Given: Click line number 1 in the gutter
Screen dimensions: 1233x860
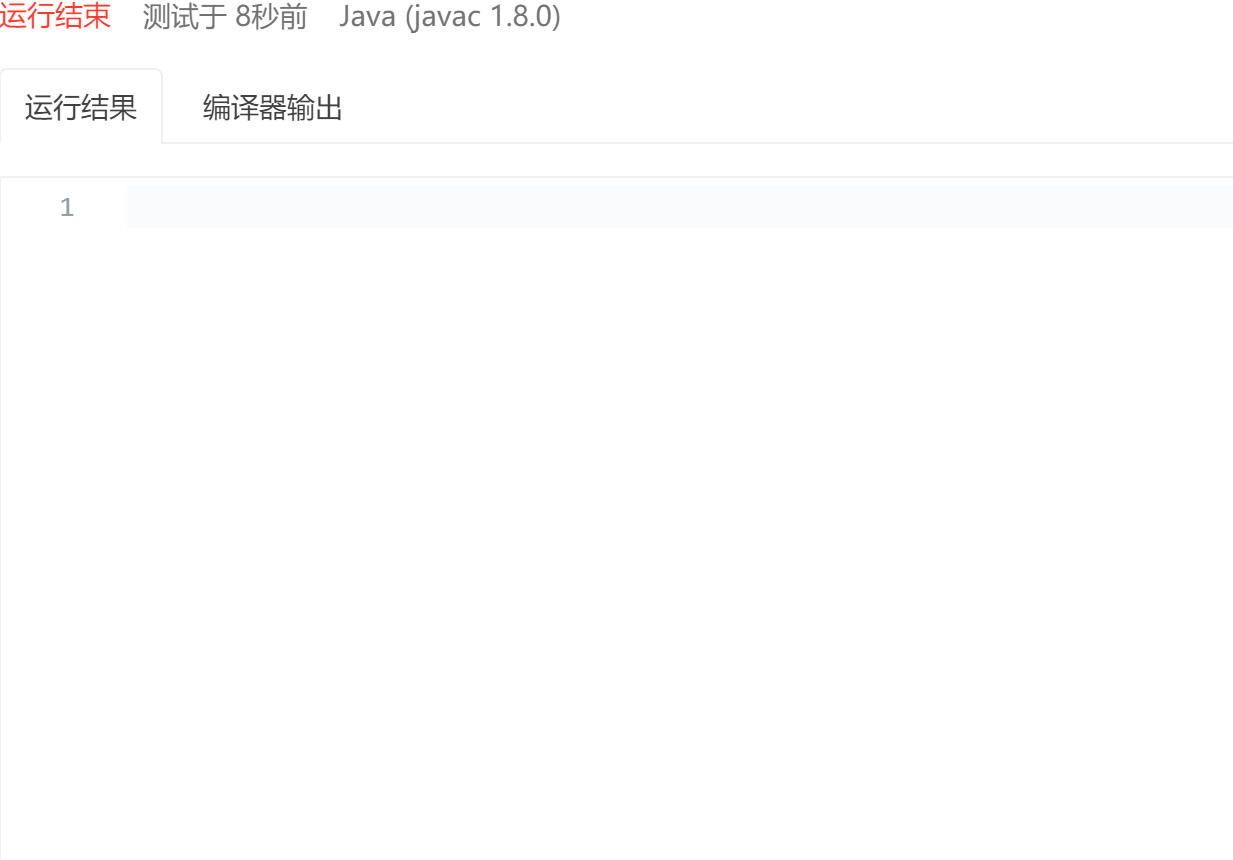Looking at the screenshot, I should 67,207.
